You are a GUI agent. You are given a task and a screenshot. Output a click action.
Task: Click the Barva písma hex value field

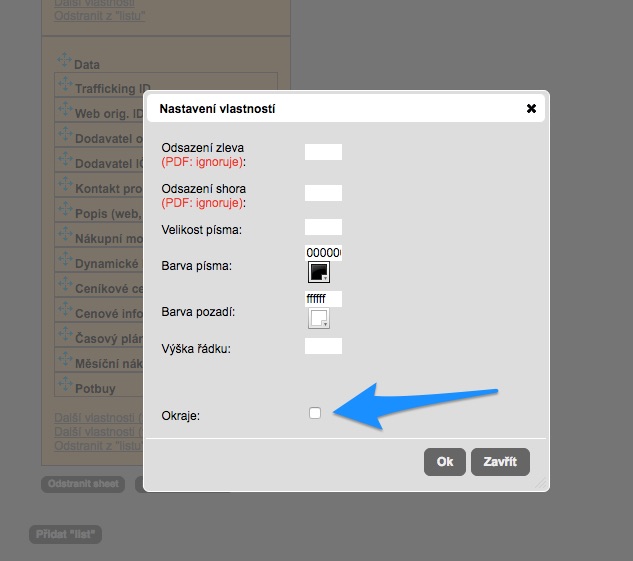coord(323,252)
